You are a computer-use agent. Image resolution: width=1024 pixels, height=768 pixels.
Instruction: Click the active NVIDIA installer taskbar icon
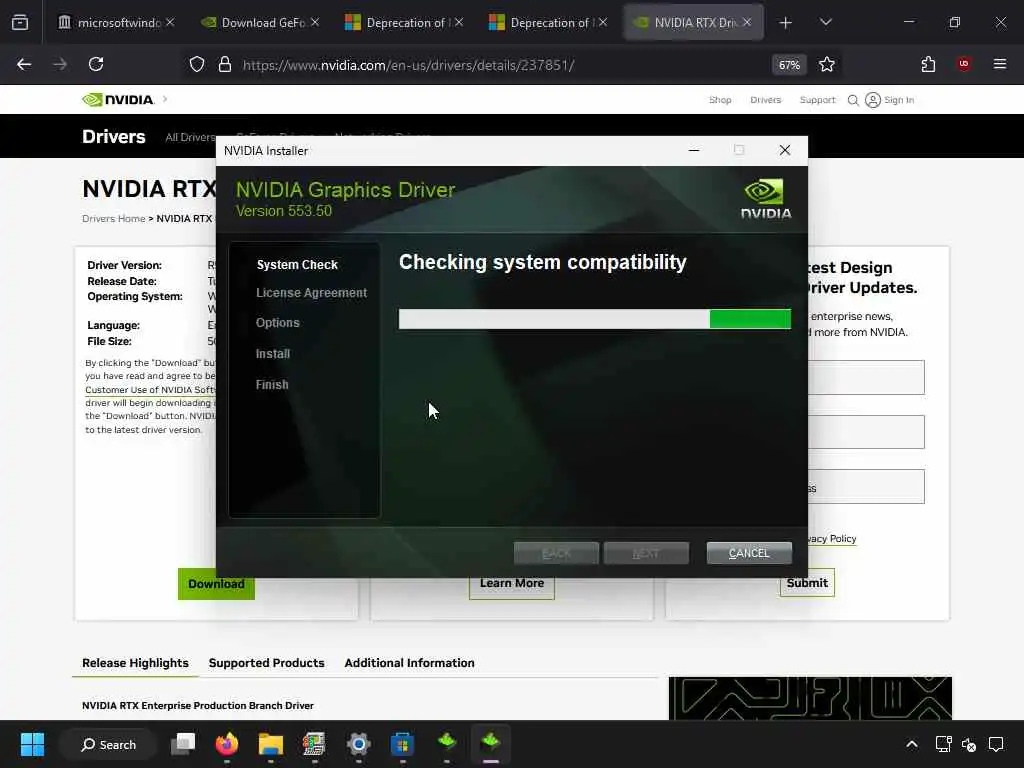[490, 743]
